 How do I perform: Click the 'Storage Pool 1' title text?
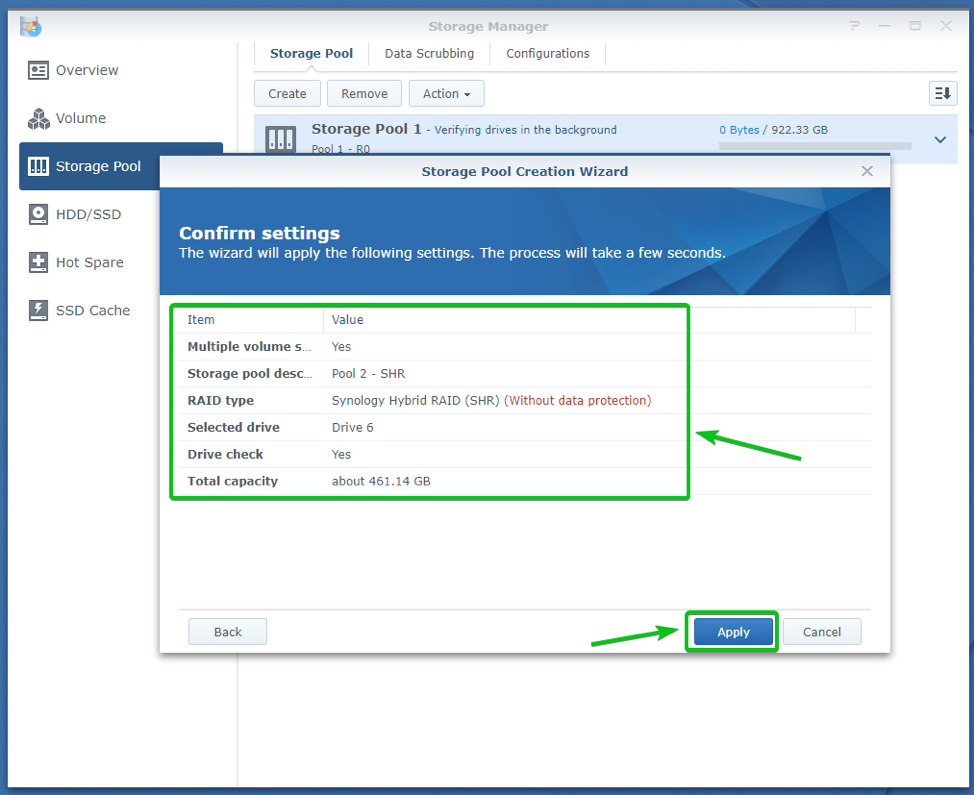point(366,129)
